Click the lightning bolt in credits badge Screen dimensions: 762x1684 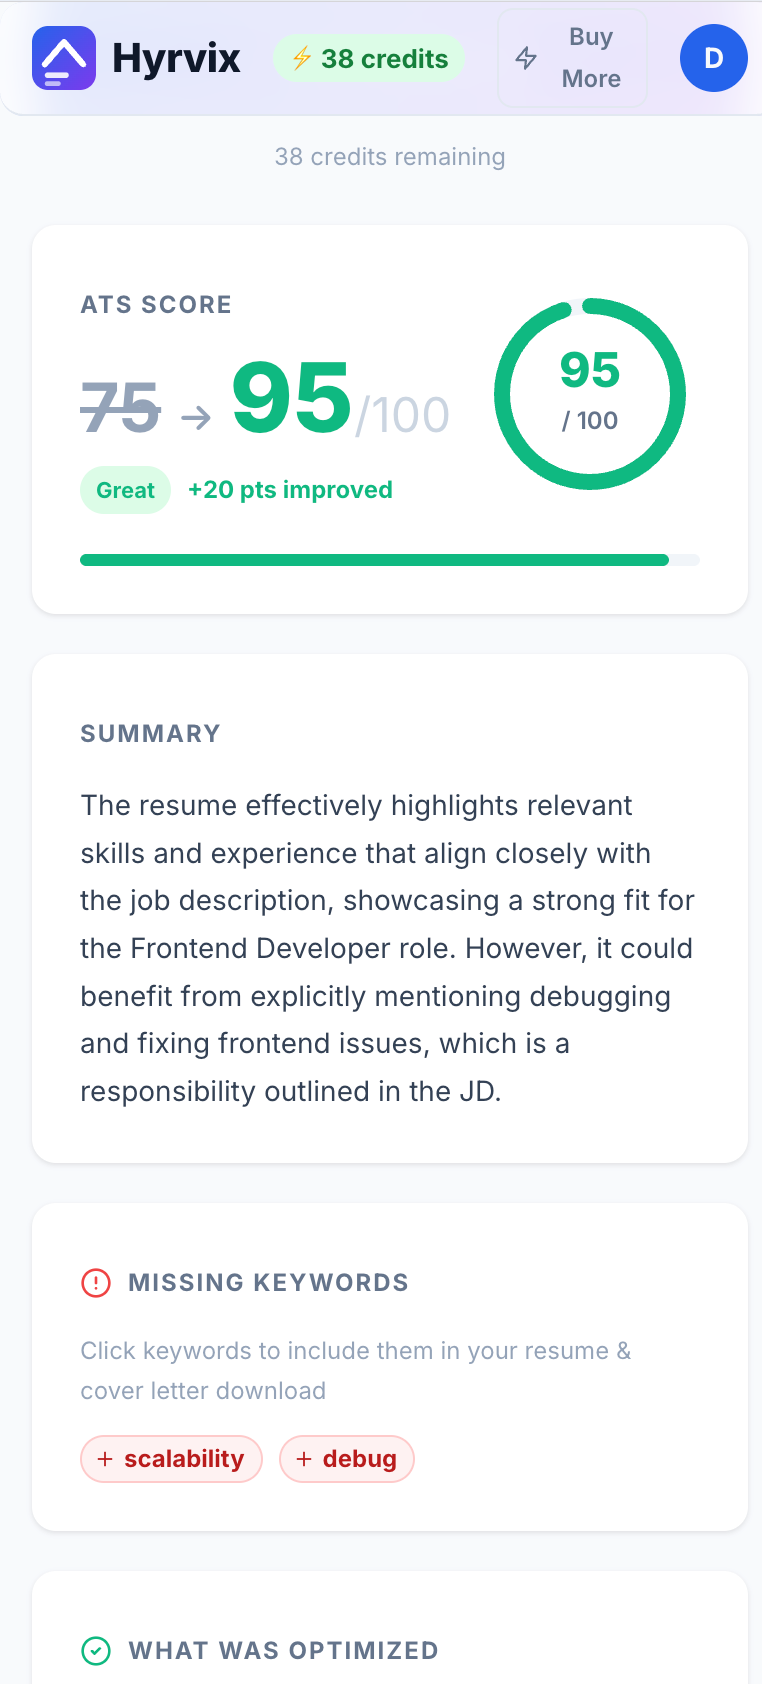coord(301,59)
